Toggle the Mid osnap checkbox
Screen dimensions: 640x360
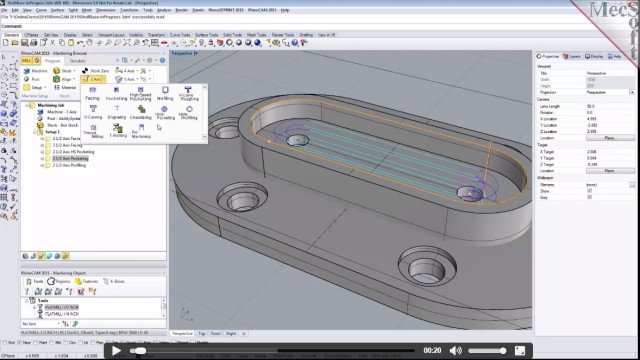coord(52,342)
